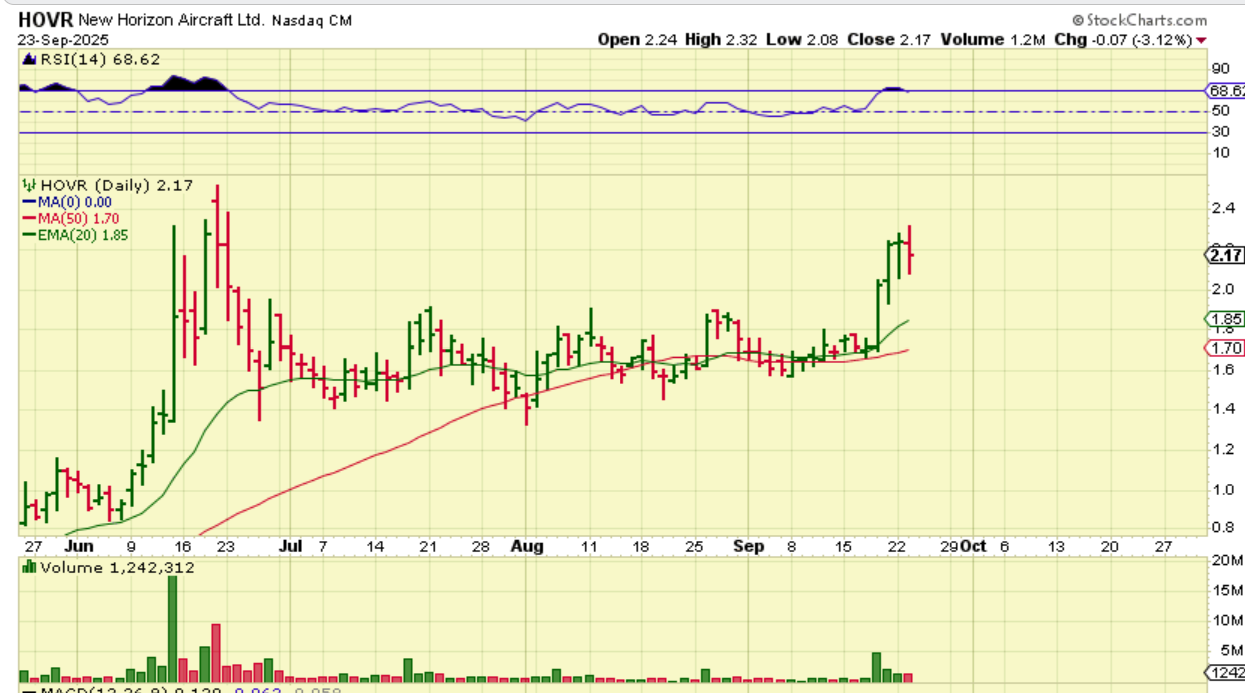Image resolution: width=1245 pixels, height=693 pixels.
Task: Click the current RSI value tag on the right axis
Action: click(x=1227, y=90)
